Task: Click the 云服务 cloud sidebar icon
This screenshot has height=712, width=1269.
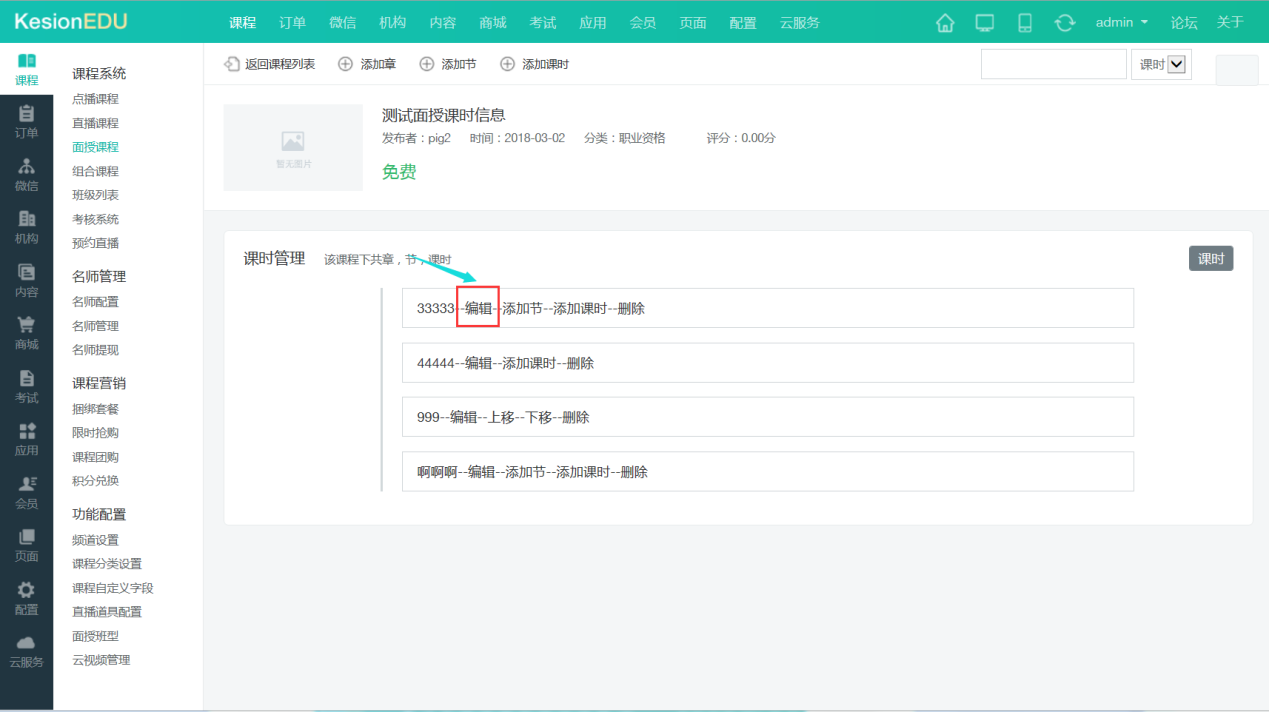Action: point(27,651)
